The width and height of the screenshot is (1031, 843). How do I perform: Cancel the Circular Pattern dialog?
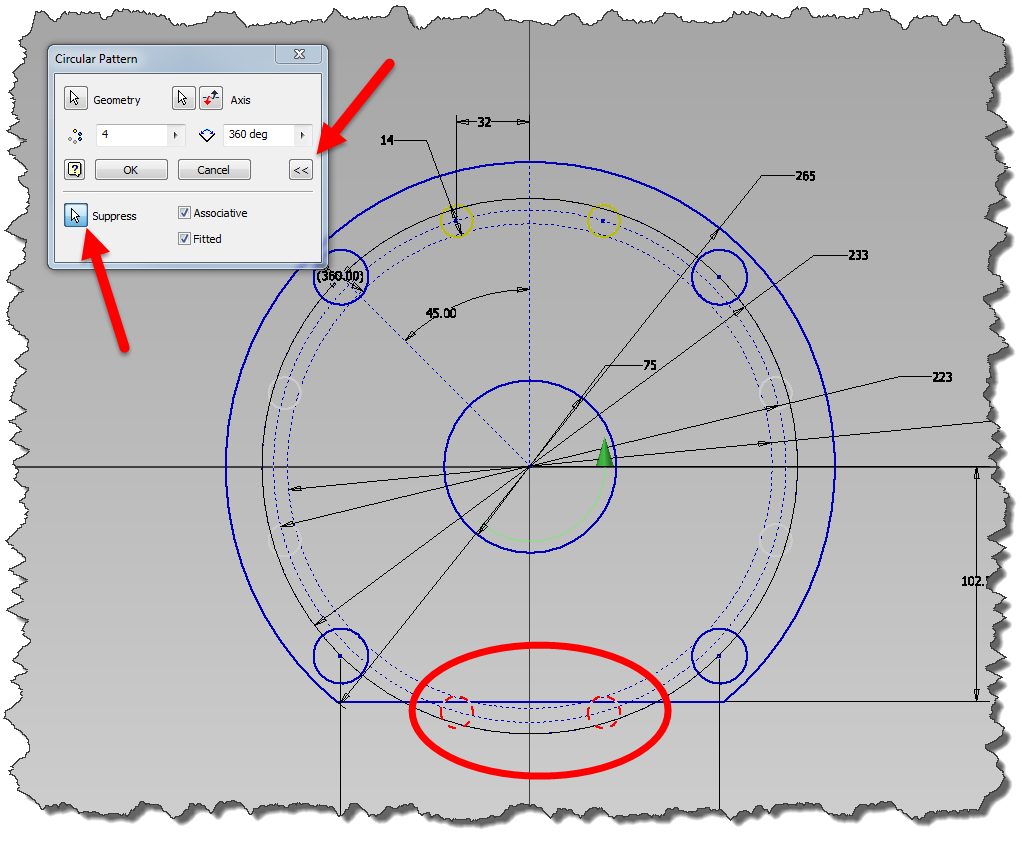214,169
